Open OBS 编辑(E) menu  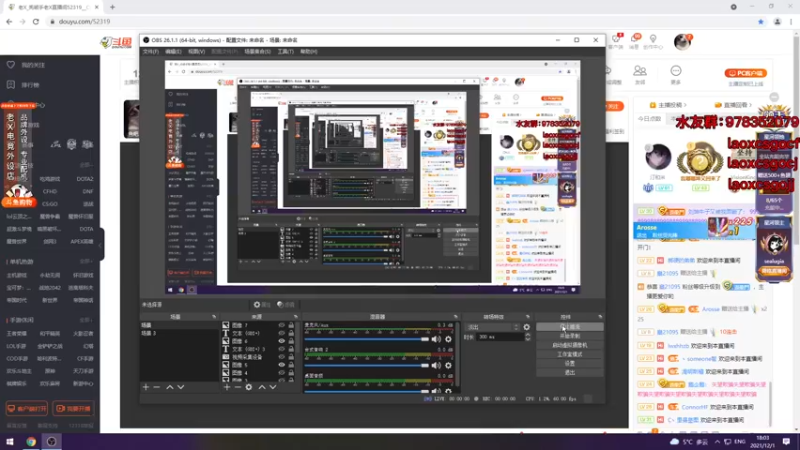pyautogui.click(x=173, y=52)
